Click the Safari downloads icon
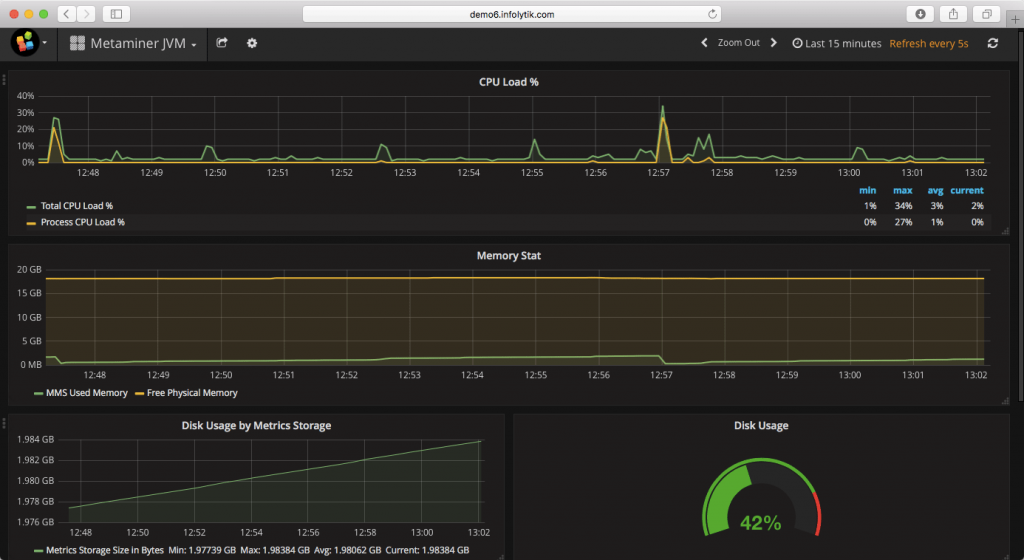Screen dimensions: 1024x560 pos(919,14)
